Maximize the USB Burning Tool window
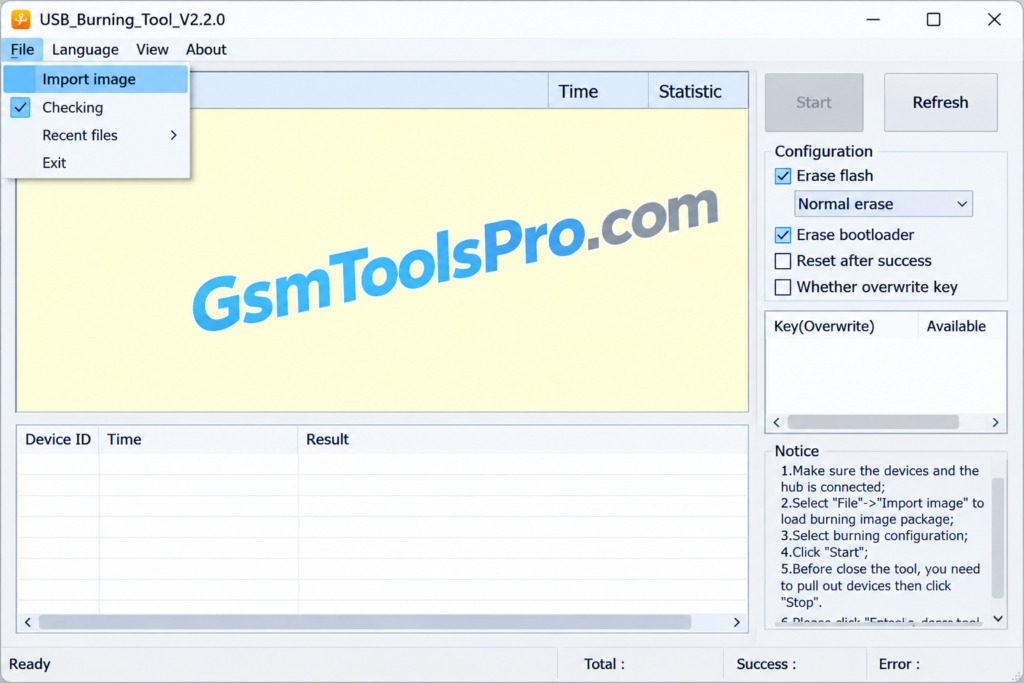 [934, 20]
